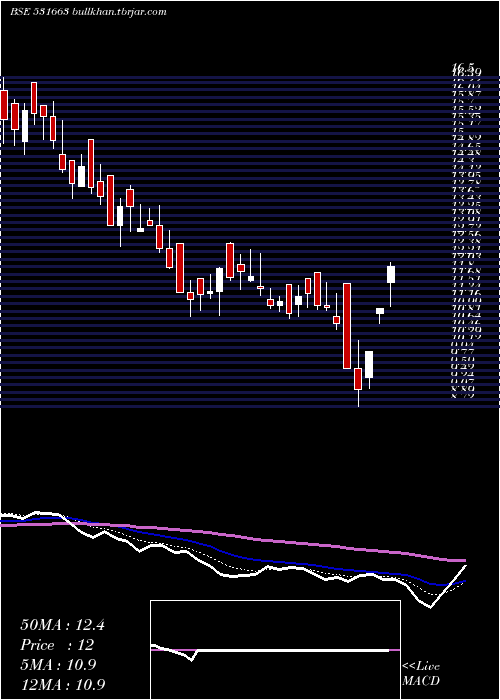Select the last white candlestick on the right

click(x=391, y=284)
